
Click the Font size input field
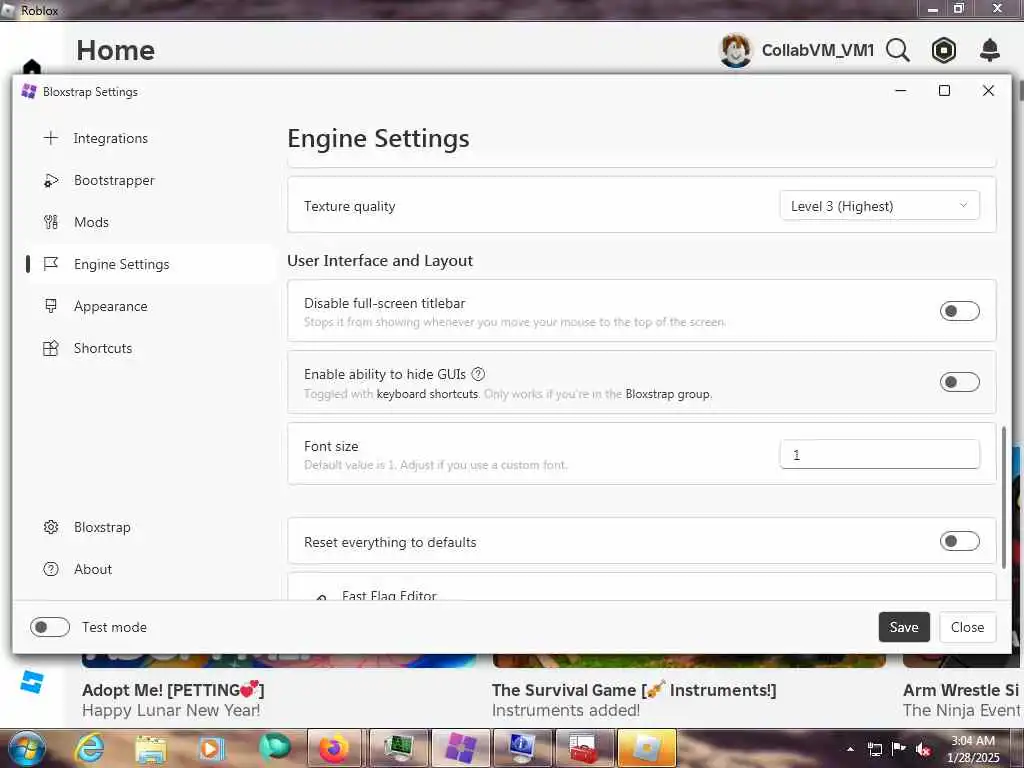point(879,455)
